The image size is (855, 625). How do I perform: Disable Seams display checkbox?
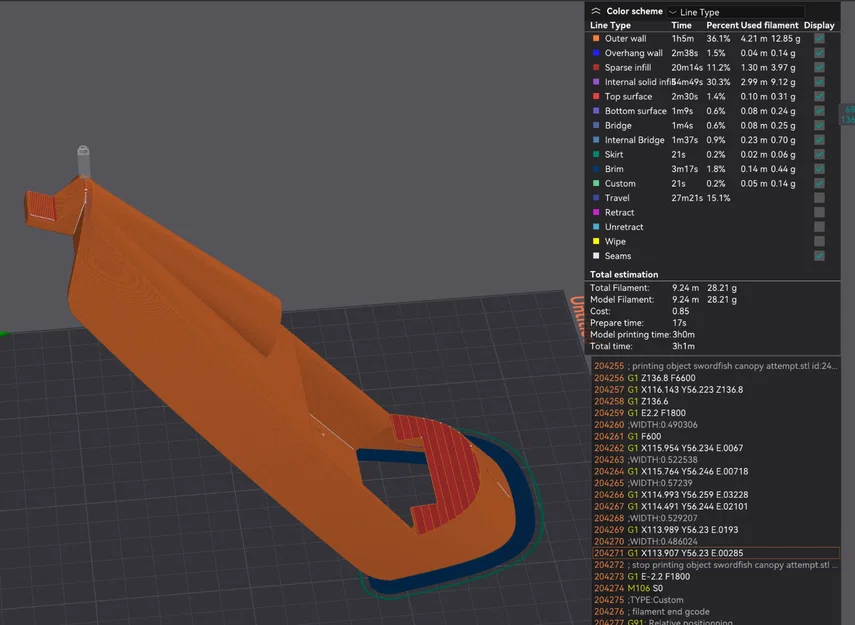(819, 256)
